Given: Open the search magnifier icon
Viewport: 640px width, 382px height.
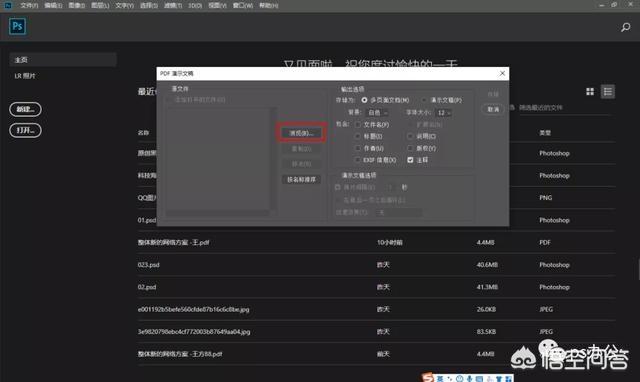Looking at the screenshot, I should [625, 27].
